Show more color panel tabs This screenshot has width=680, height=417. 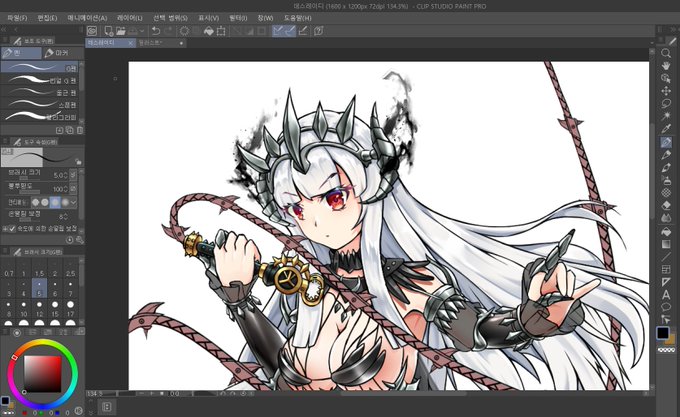[x=80, y=332]
